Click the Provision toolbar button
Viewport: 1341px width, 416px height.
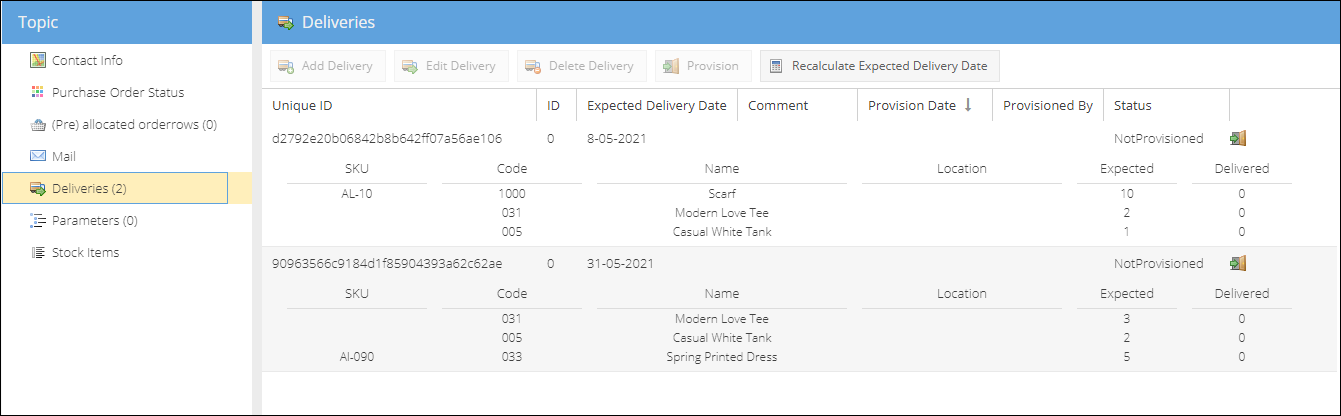coord(702,66)
